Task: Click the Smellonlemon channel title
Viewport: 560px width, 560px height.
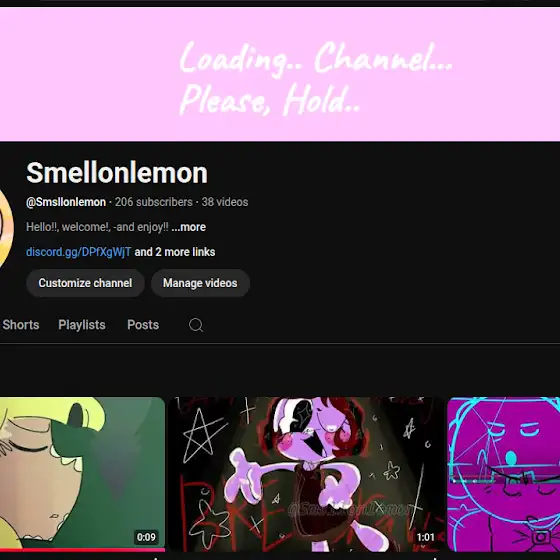Action: click(117, 173)
